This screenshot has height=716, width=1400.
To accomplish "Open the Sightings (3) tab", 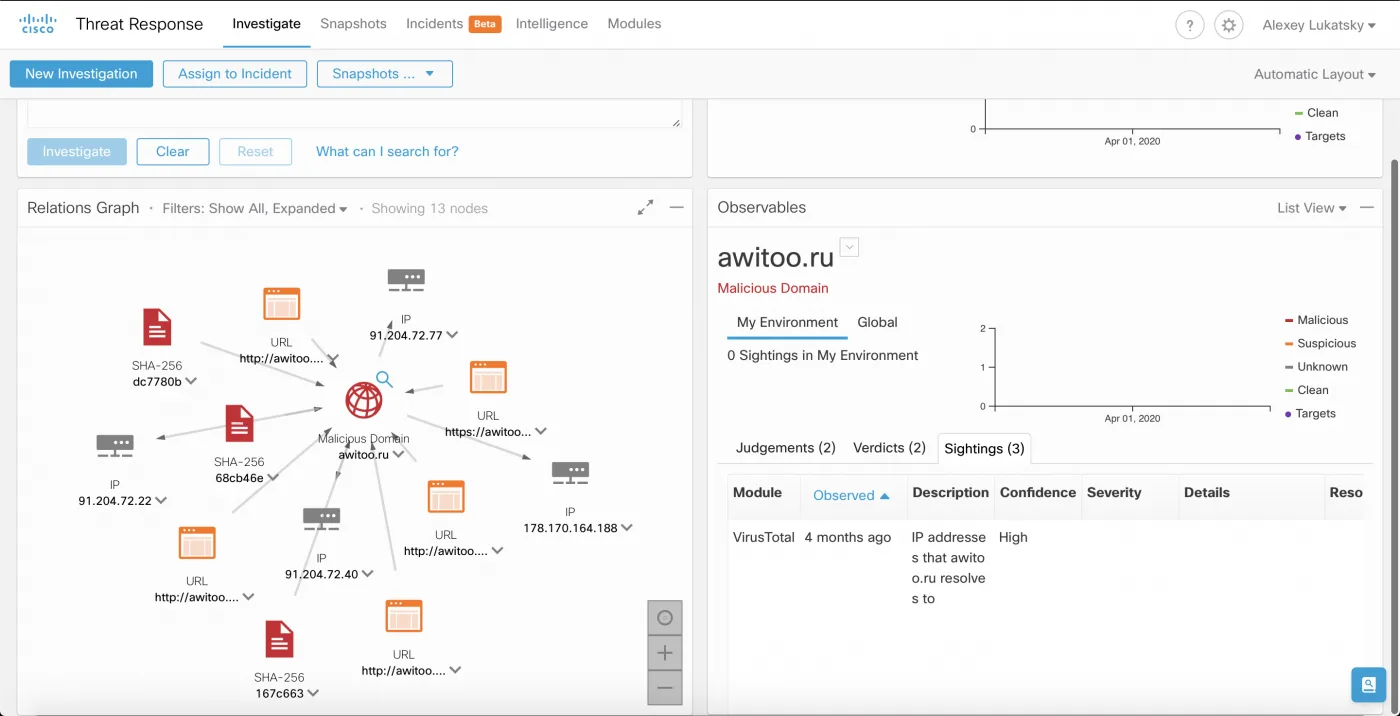I will [x=984, y=448].
